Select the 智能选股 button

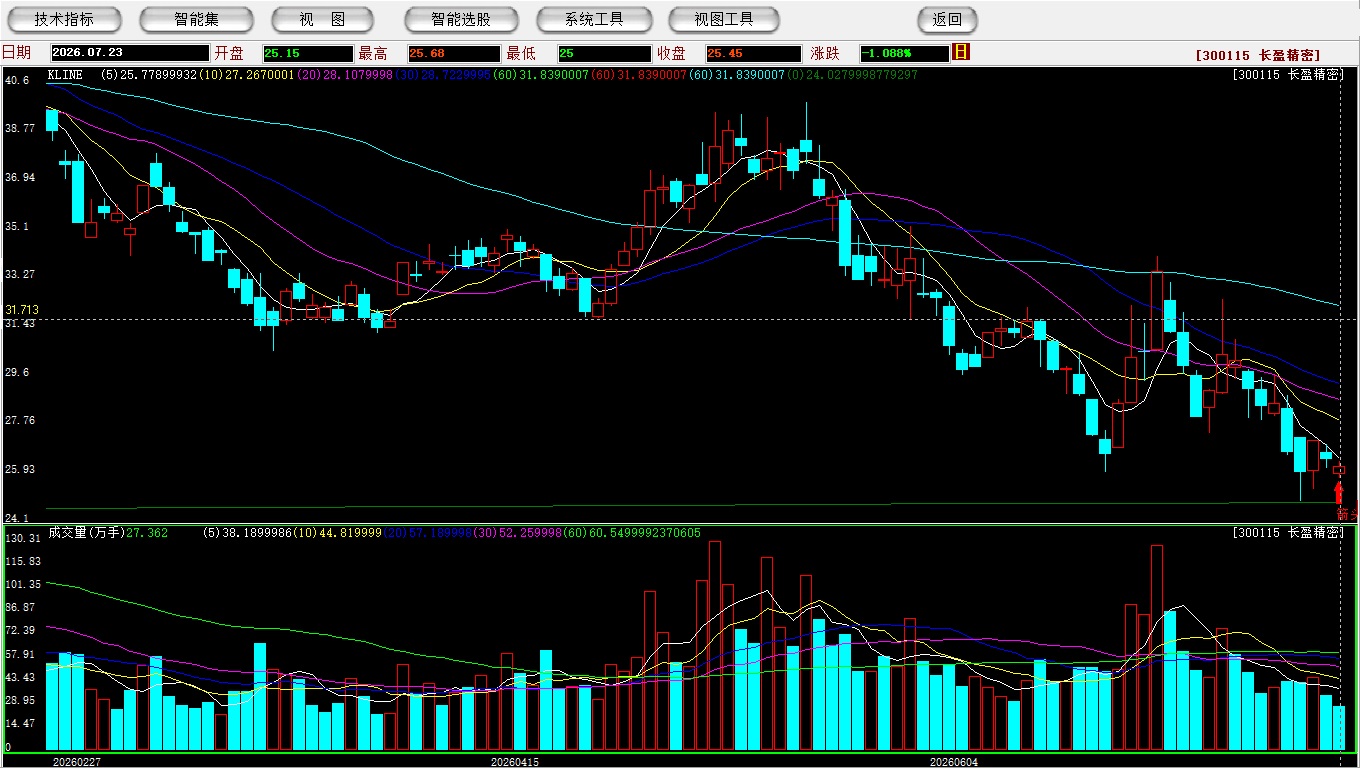461,19
